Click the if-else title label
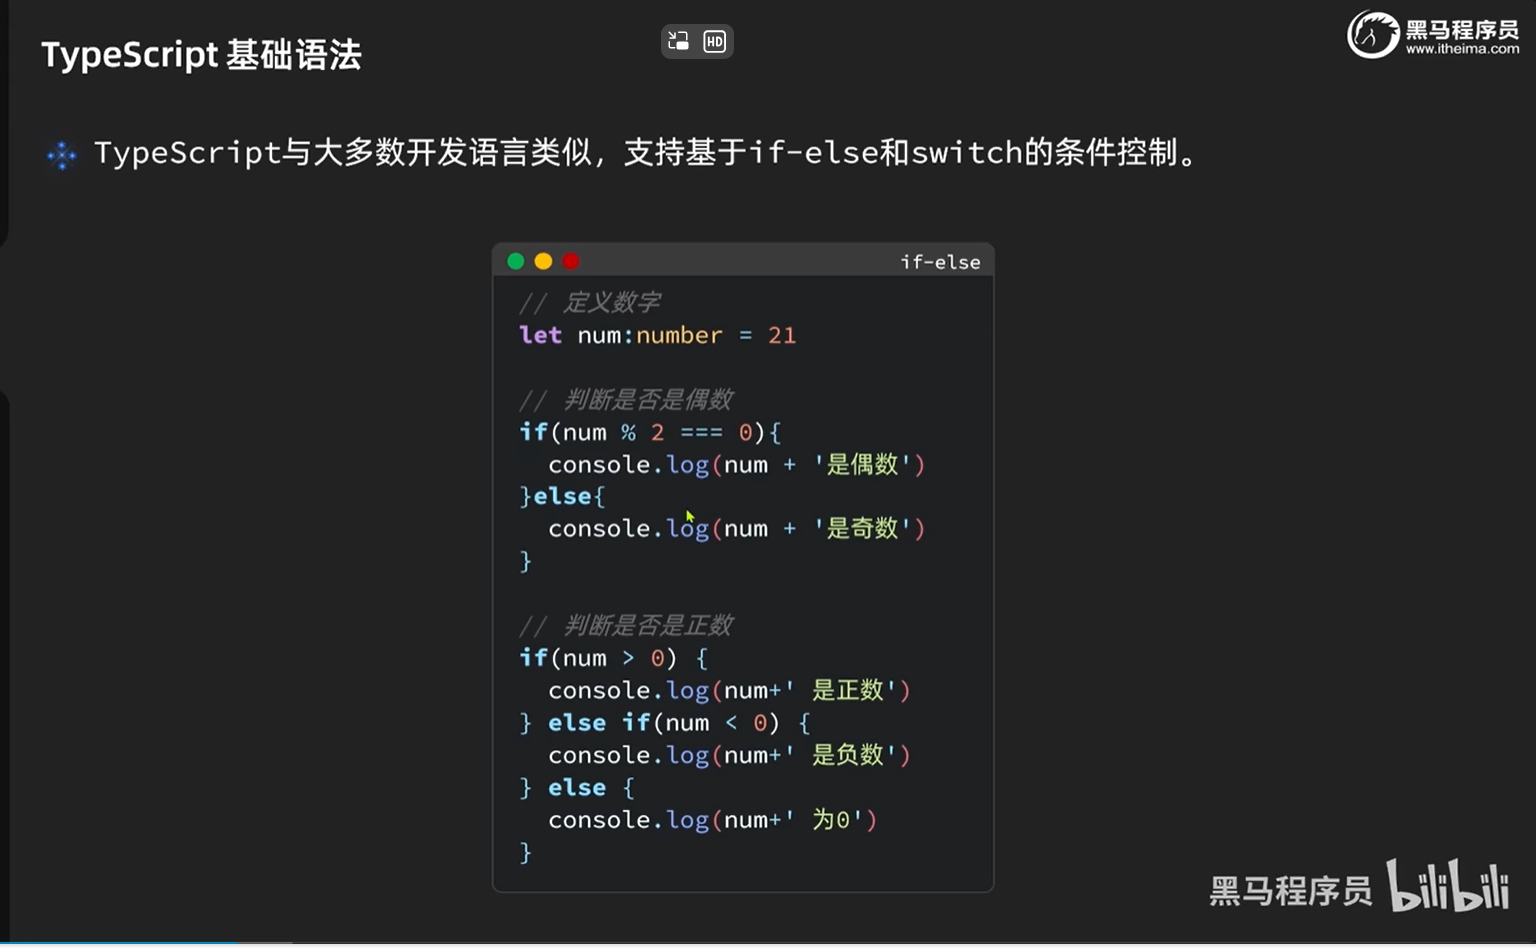 click(x=940, y=262)
